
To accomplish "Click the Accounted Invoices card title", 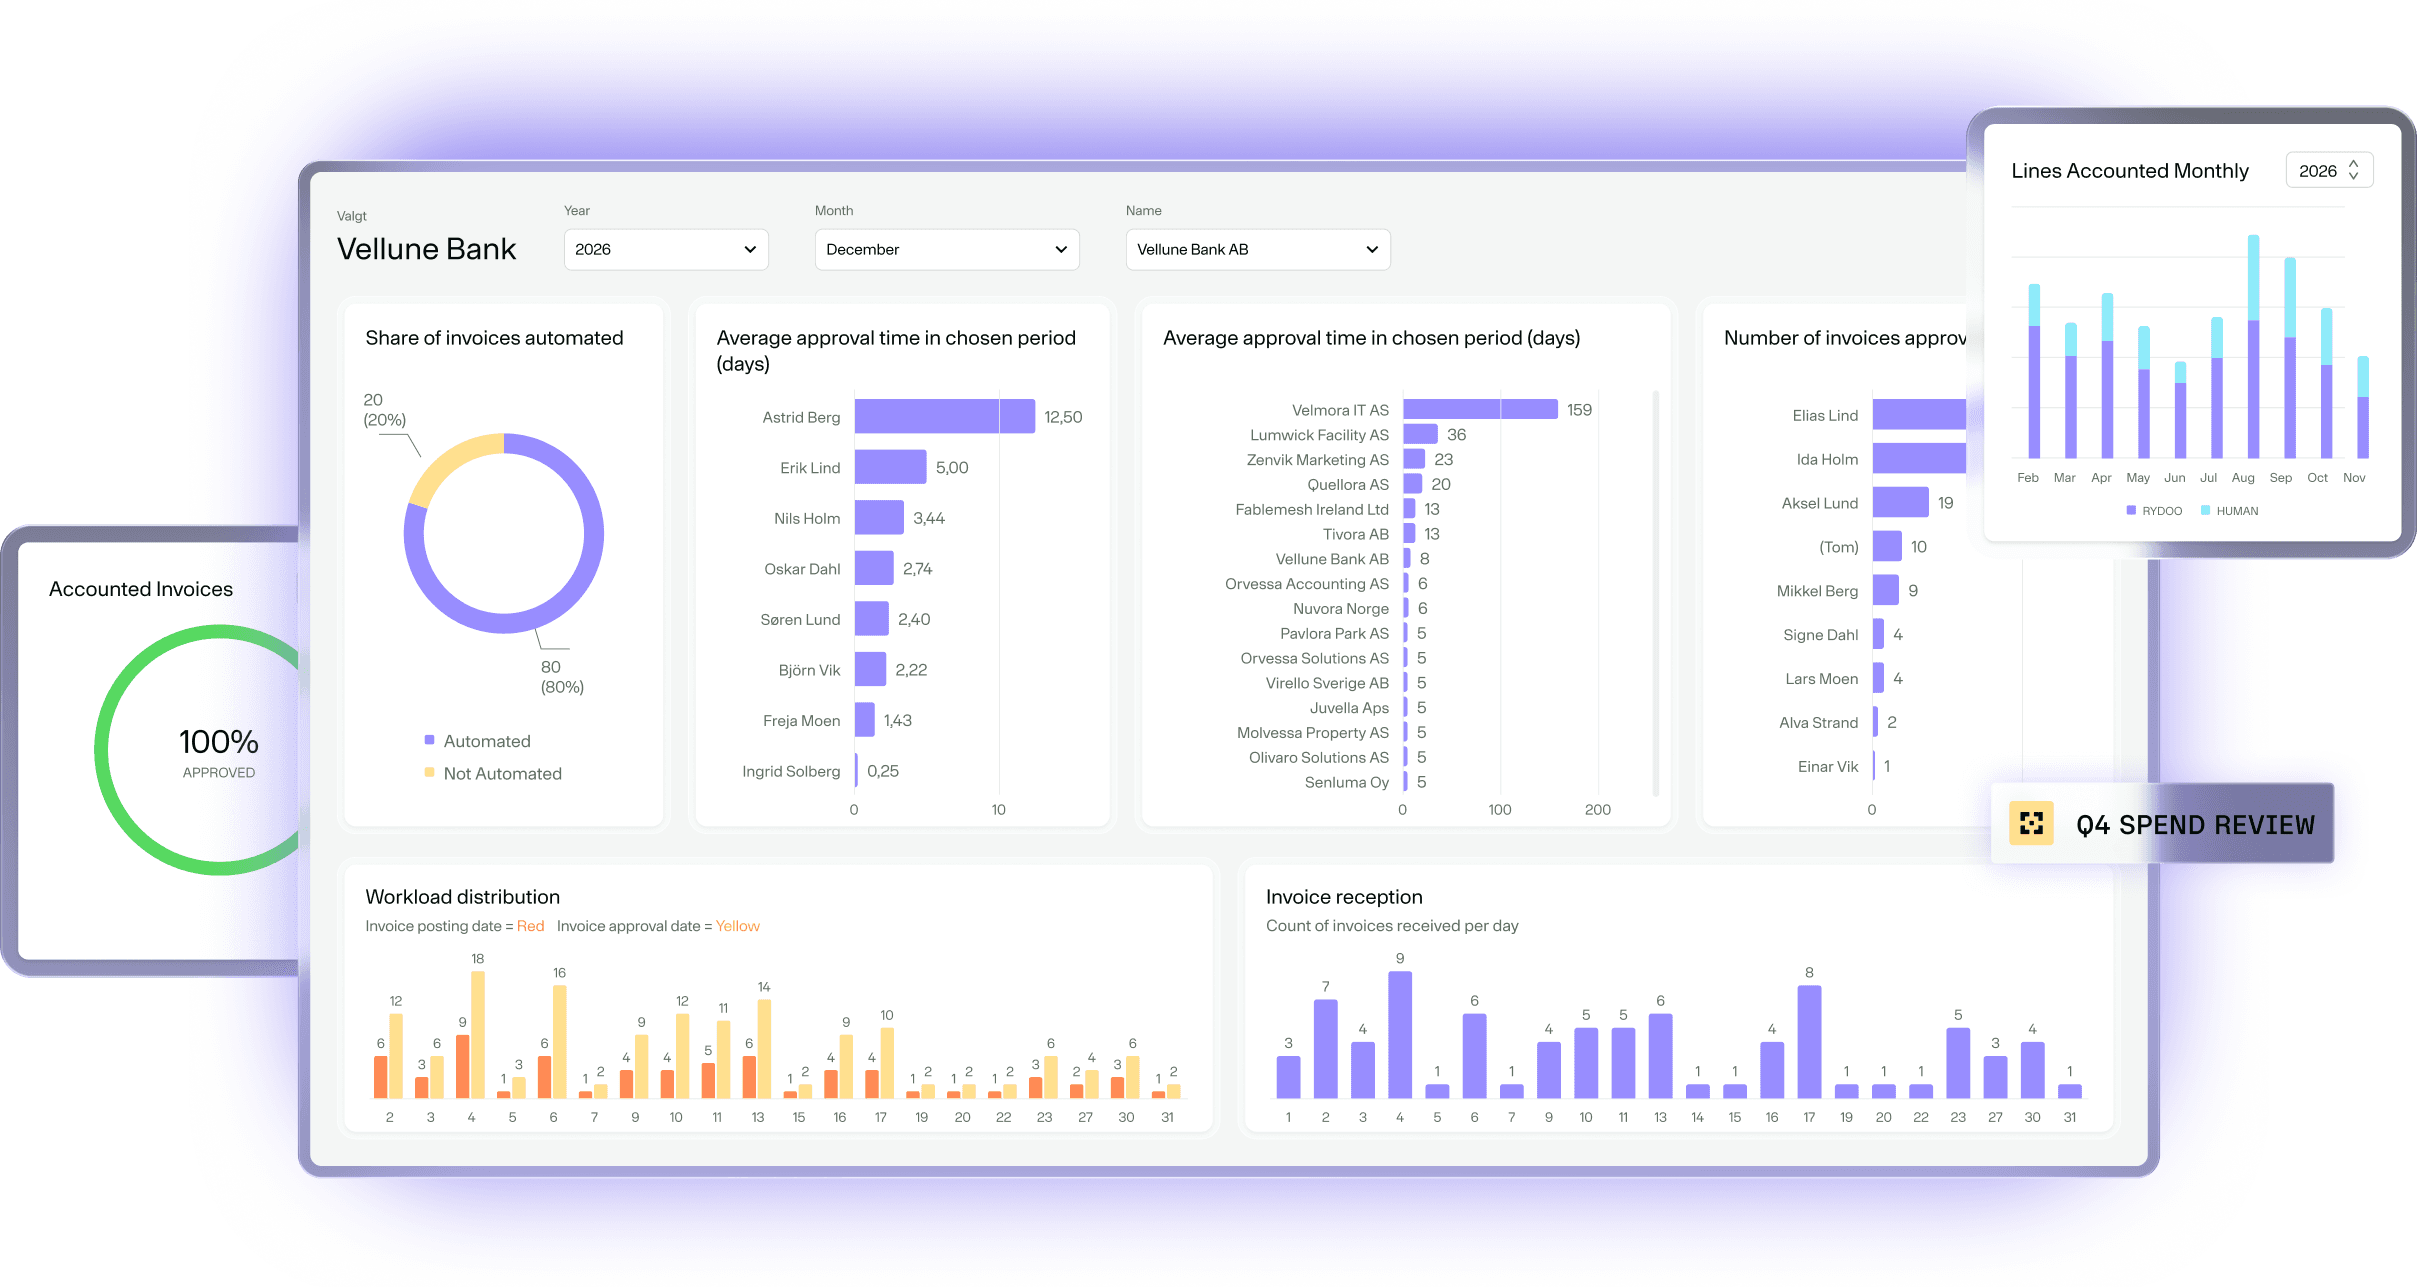I will pyautogui.click(x=141, y=589).
